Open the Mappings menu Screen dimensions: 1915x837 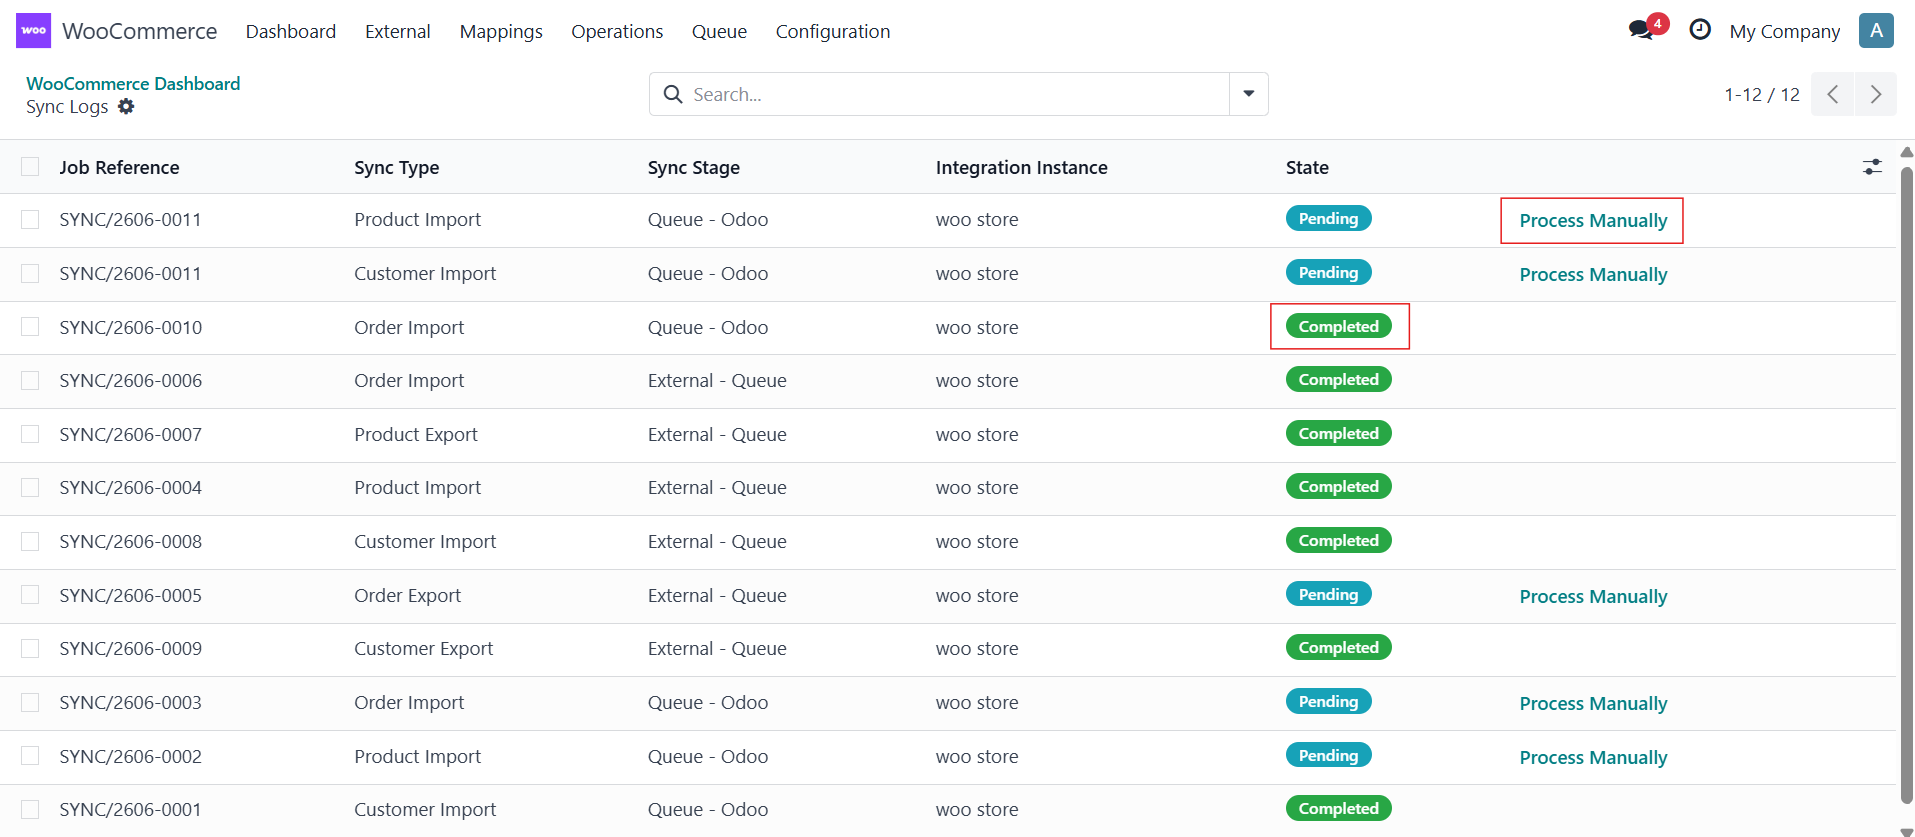(x=501, y=31)
